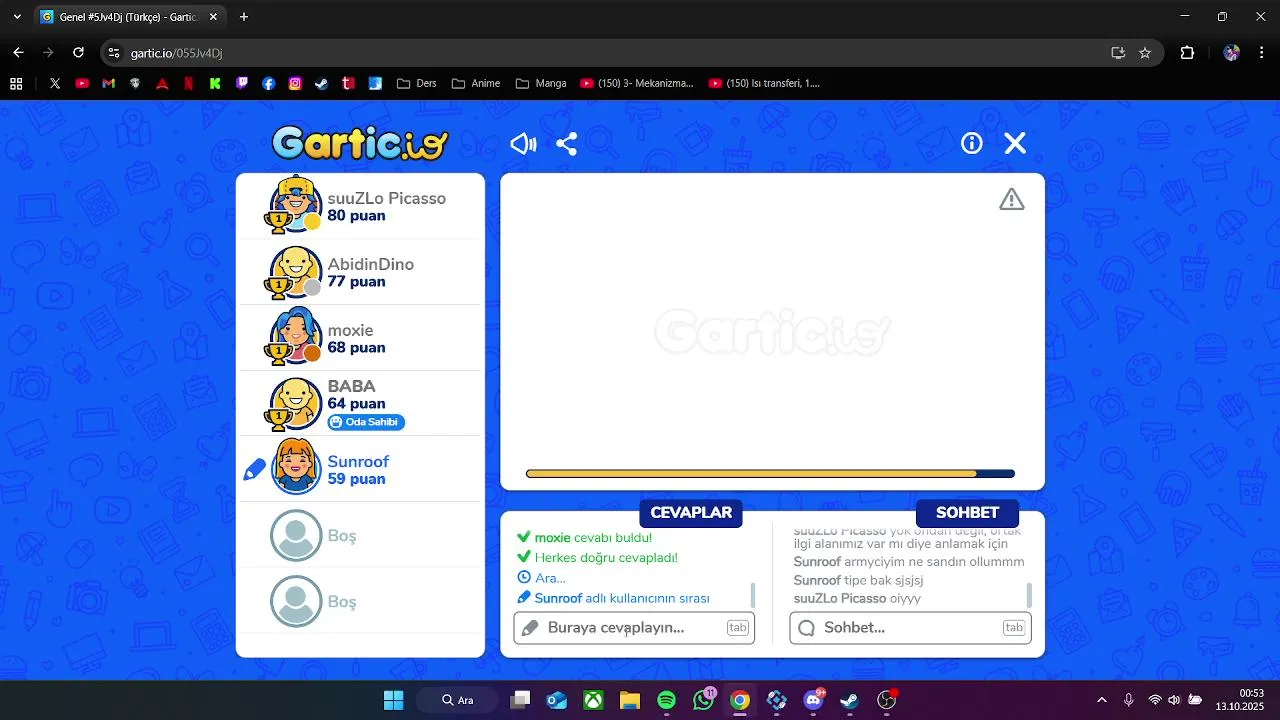The width and height of the screenshot is (1280, 720).
Task: Click the round timer progress bar
Action: [770, 474]
